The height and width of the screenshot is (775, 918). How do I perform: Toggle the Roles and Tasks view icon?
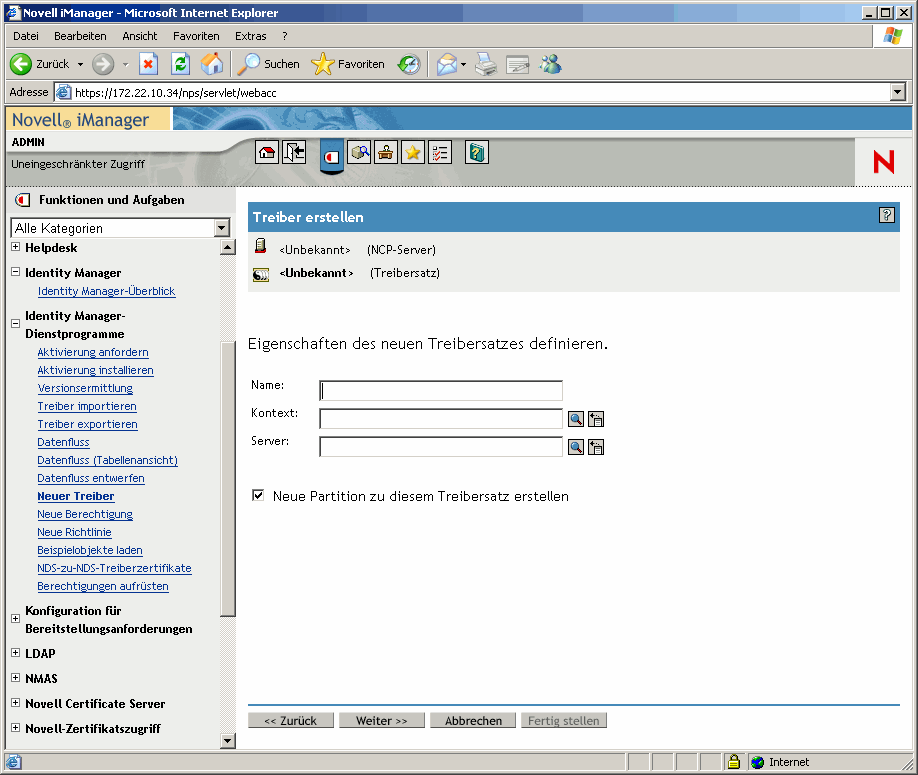331,153
